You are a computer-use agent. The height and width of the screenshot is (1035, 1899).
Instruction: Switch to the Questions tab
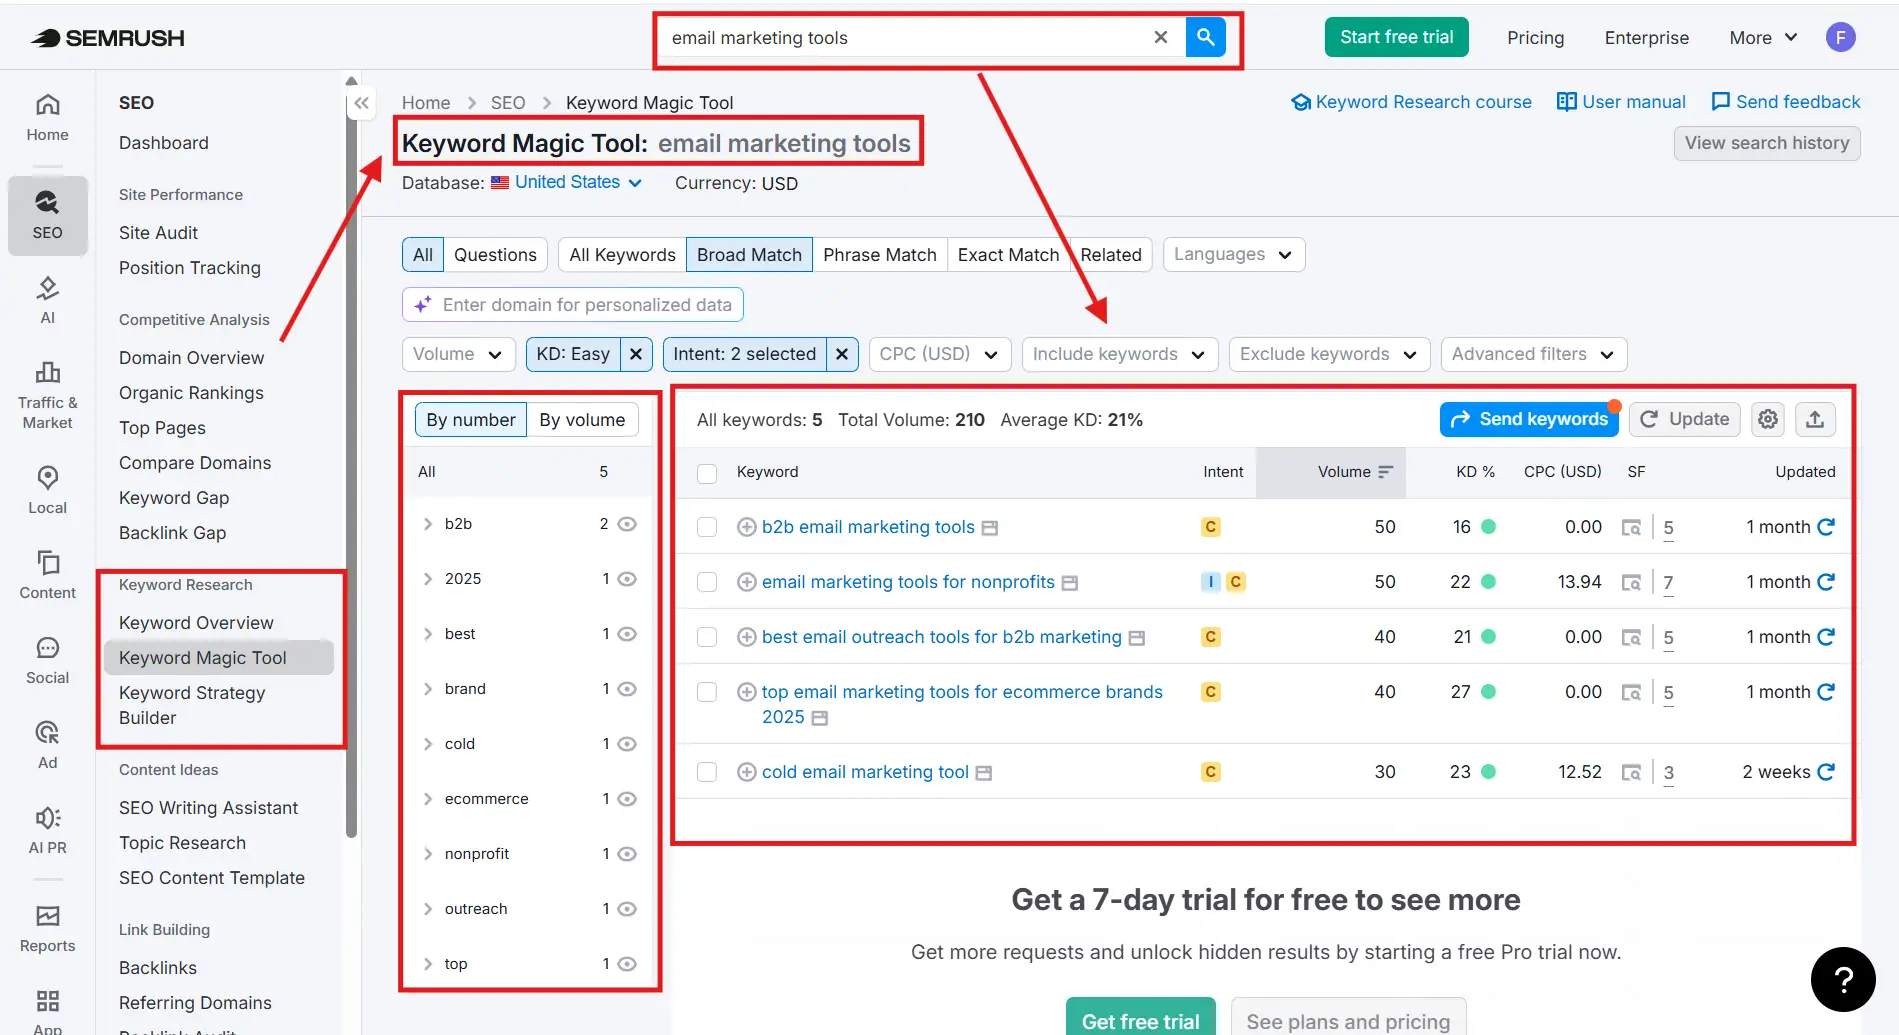coord(495,255)
